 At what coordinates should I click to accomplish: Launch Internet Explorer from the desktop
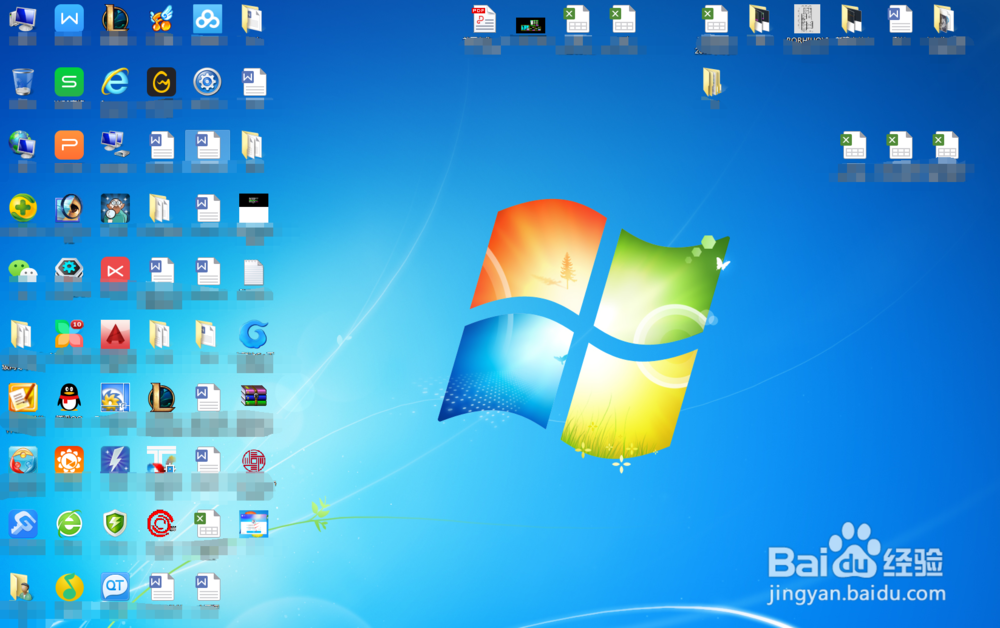click(x=115, y=82)
